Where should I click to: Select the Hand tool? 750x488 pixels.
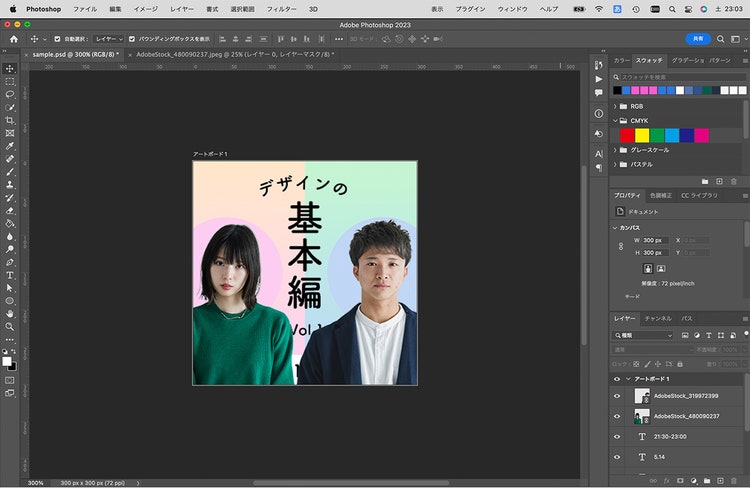click(10, 314)
